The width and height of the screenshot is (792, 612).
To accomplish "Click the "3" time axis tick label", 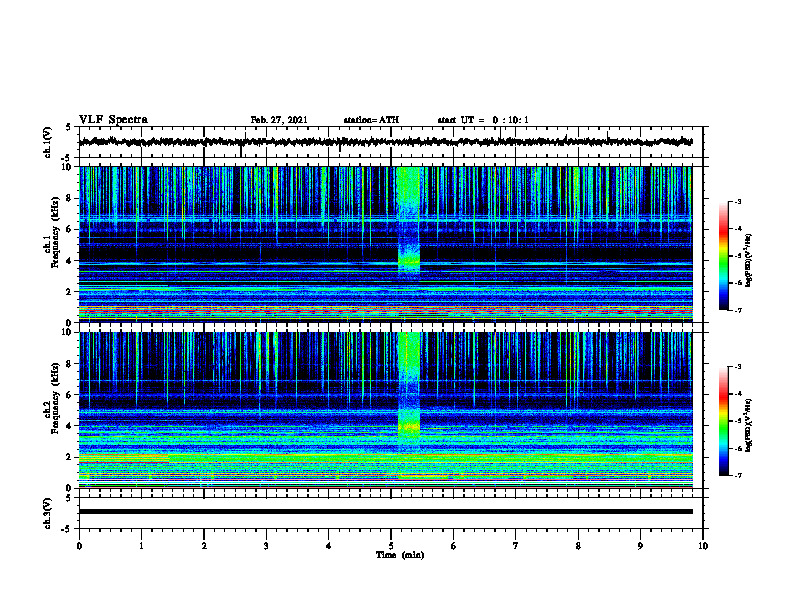I will tap(266, 546).
